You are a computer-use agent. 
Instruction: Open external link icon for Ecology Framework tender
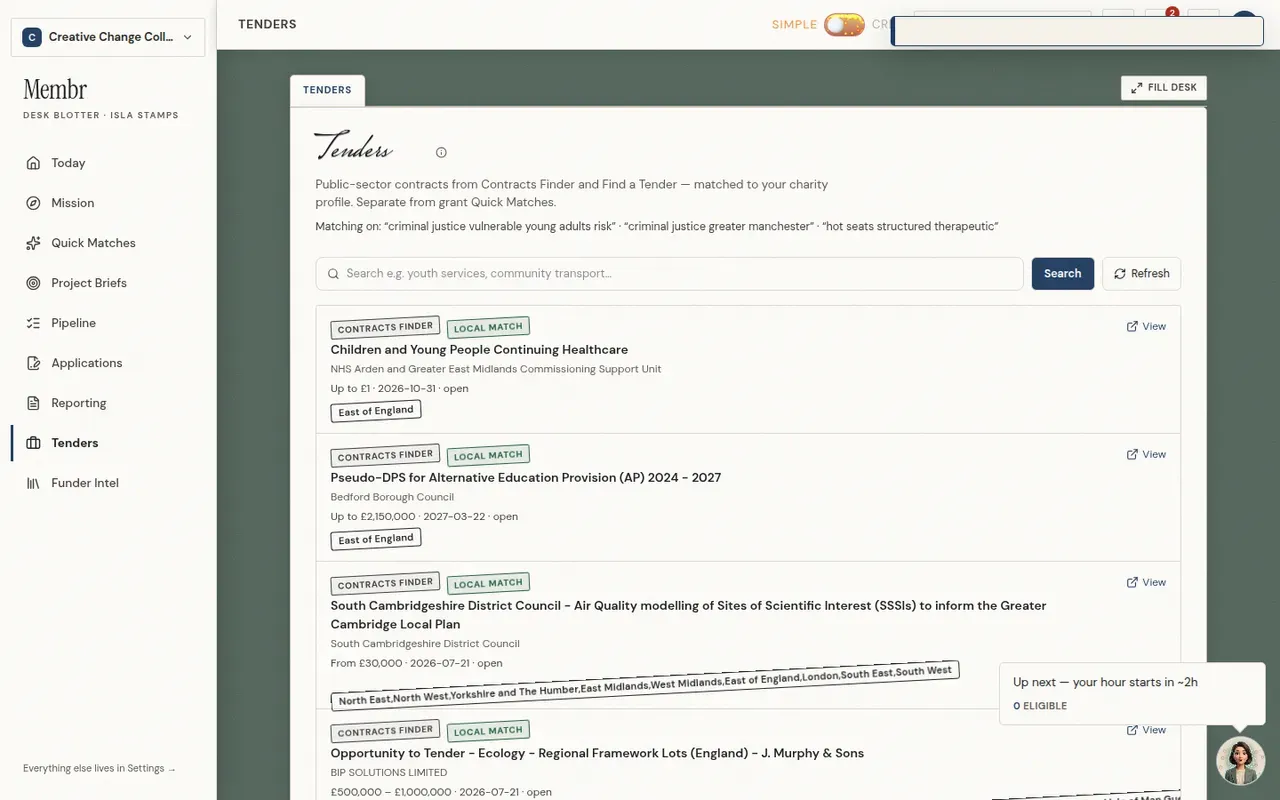pyautogui.click(x=1132, y=730)
